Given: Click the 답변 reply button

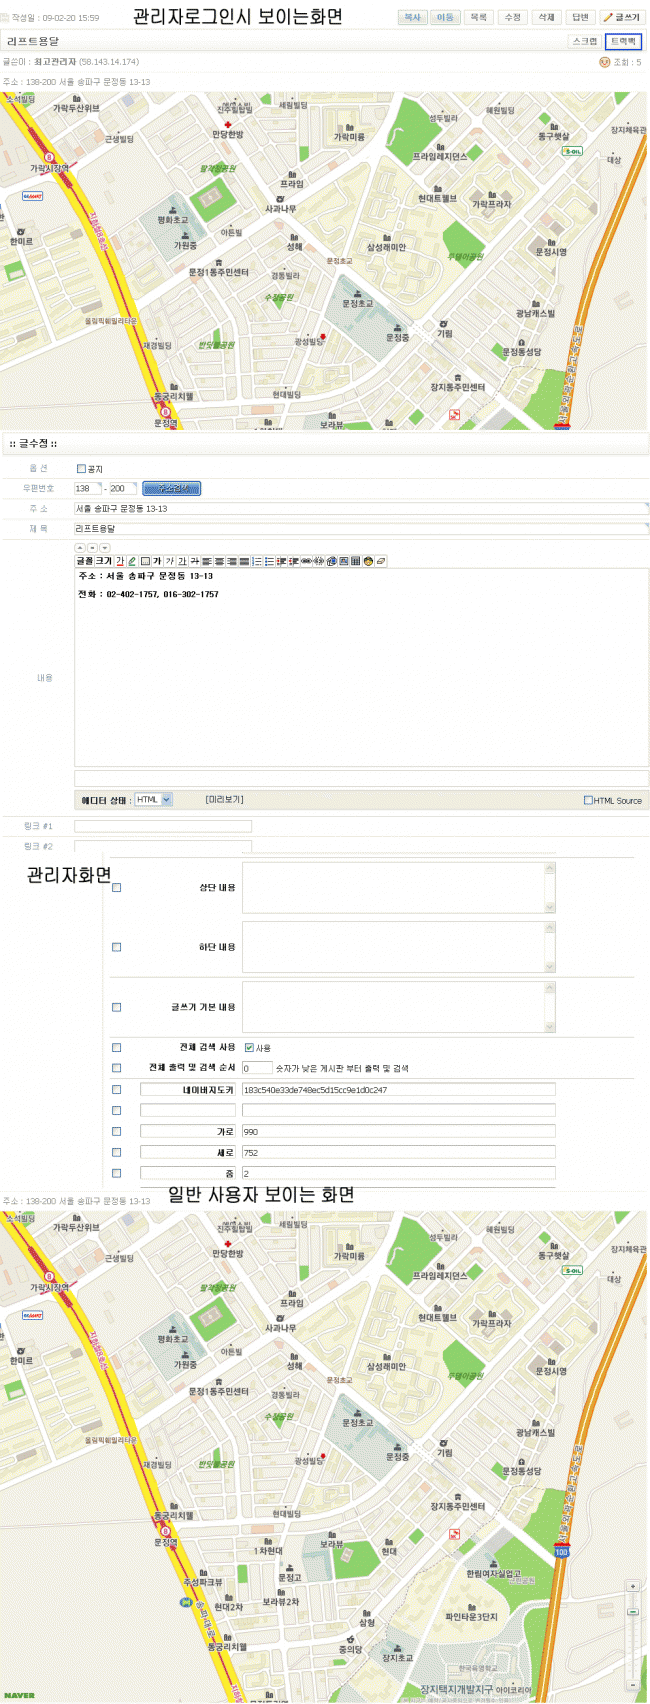Looking at the screenshot, I should pos(580,17).
